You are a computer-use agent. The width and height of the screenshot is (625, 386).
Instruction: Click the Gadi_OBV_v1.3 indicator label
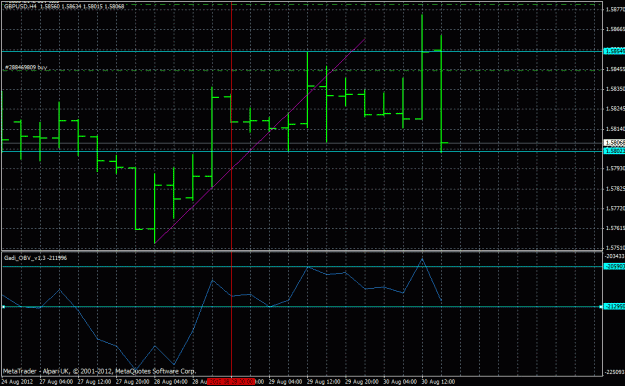click(x=35, y=258)
